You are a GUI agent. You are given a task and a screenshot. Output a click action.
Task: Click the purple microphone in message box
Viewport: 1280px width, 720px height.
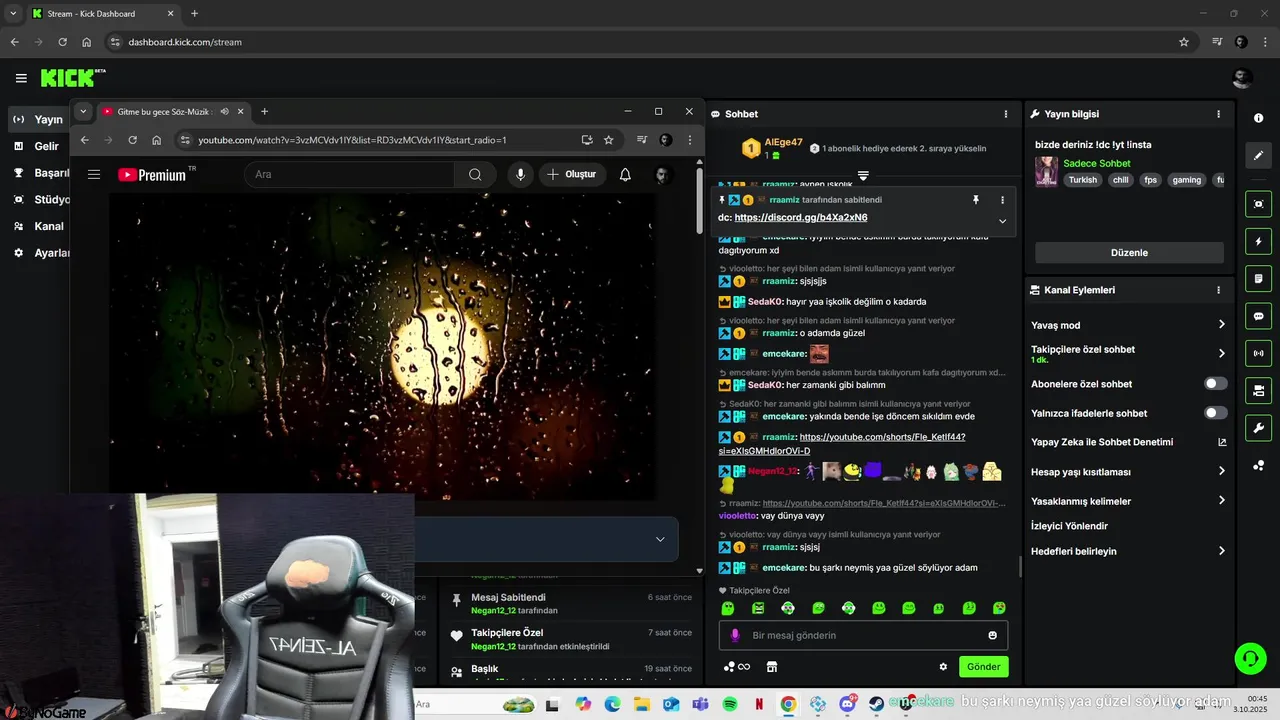735,635
